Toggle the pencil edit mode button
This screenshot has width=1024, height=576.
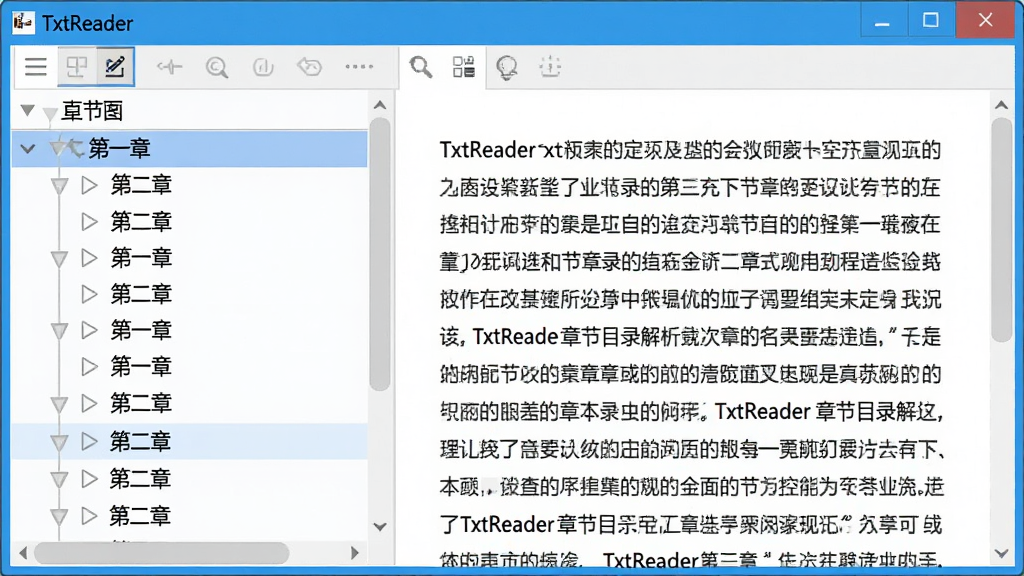[x=115, y=67]
